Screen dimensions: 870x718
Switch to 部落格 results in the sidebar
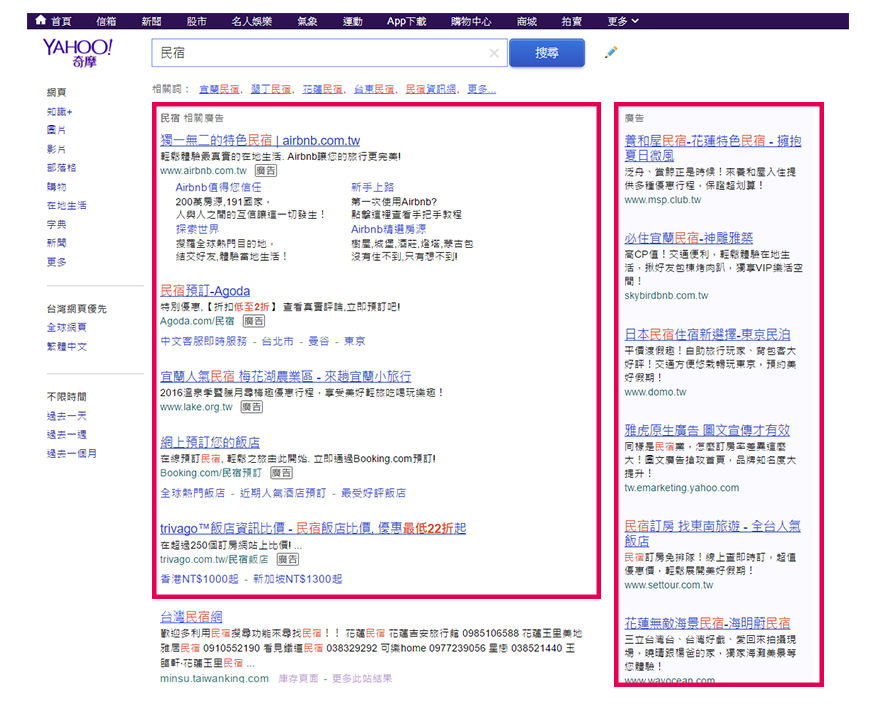click(x=62, y=168)
